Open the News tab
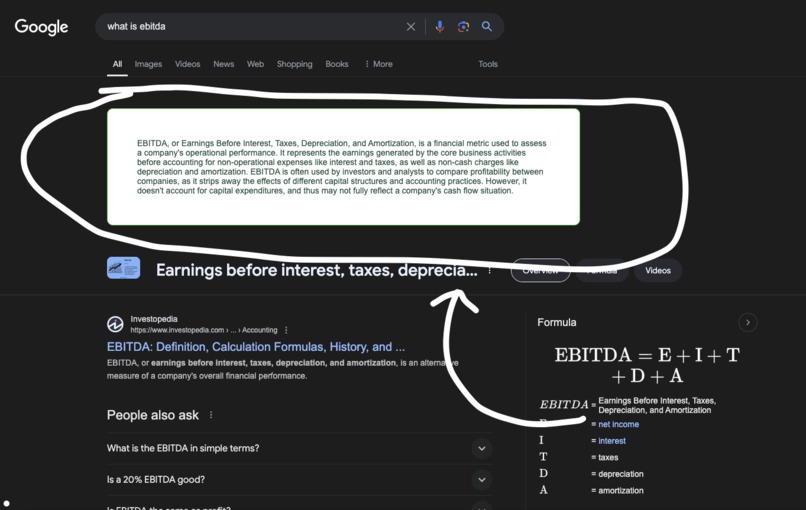The height and width of the screenshot is (510, 806). click(224, 64)
